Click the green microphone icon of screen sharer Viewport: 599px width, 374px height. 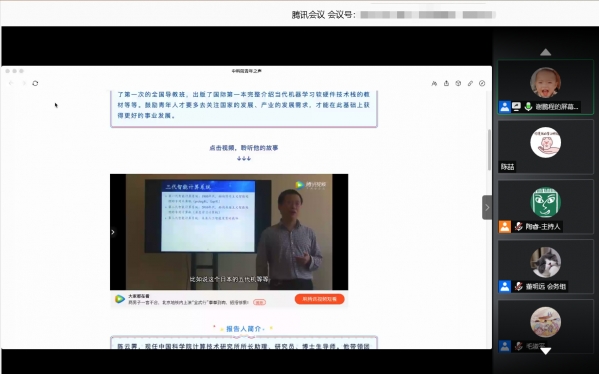[528, 107]
